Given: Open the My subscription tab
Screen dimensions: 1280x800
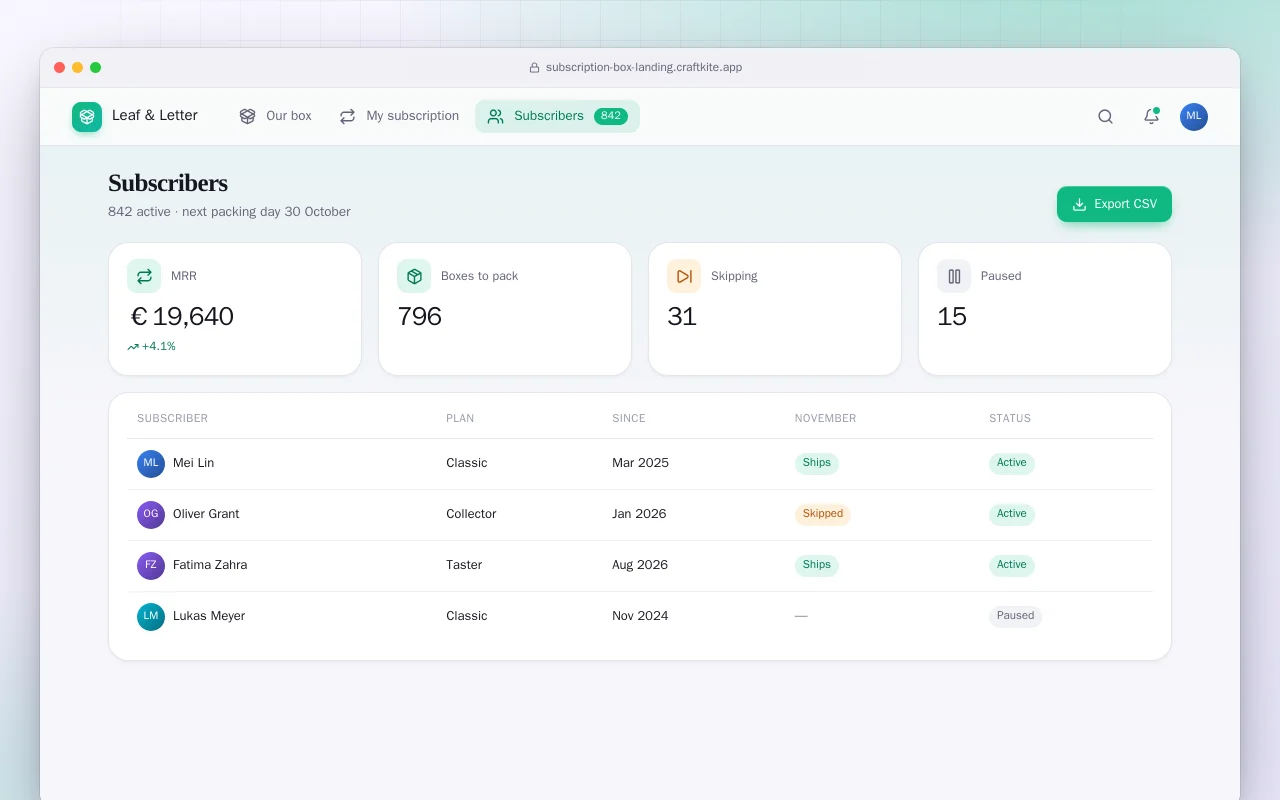Looking at the screenshot, I should [x=399, y=116].
